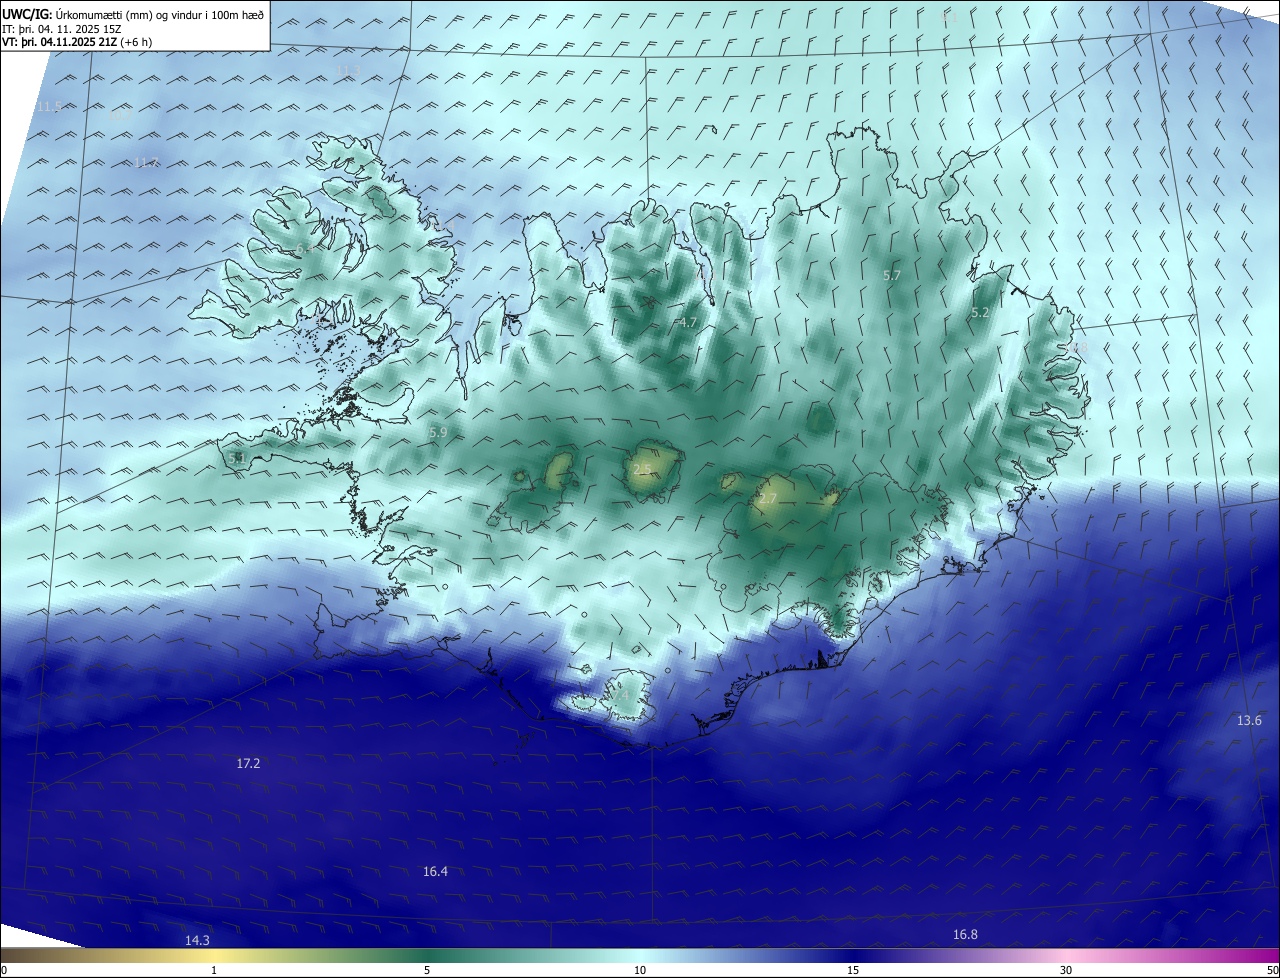Click the 13.6 value label
The image size is (1280, 978).
click(1249, 721)
